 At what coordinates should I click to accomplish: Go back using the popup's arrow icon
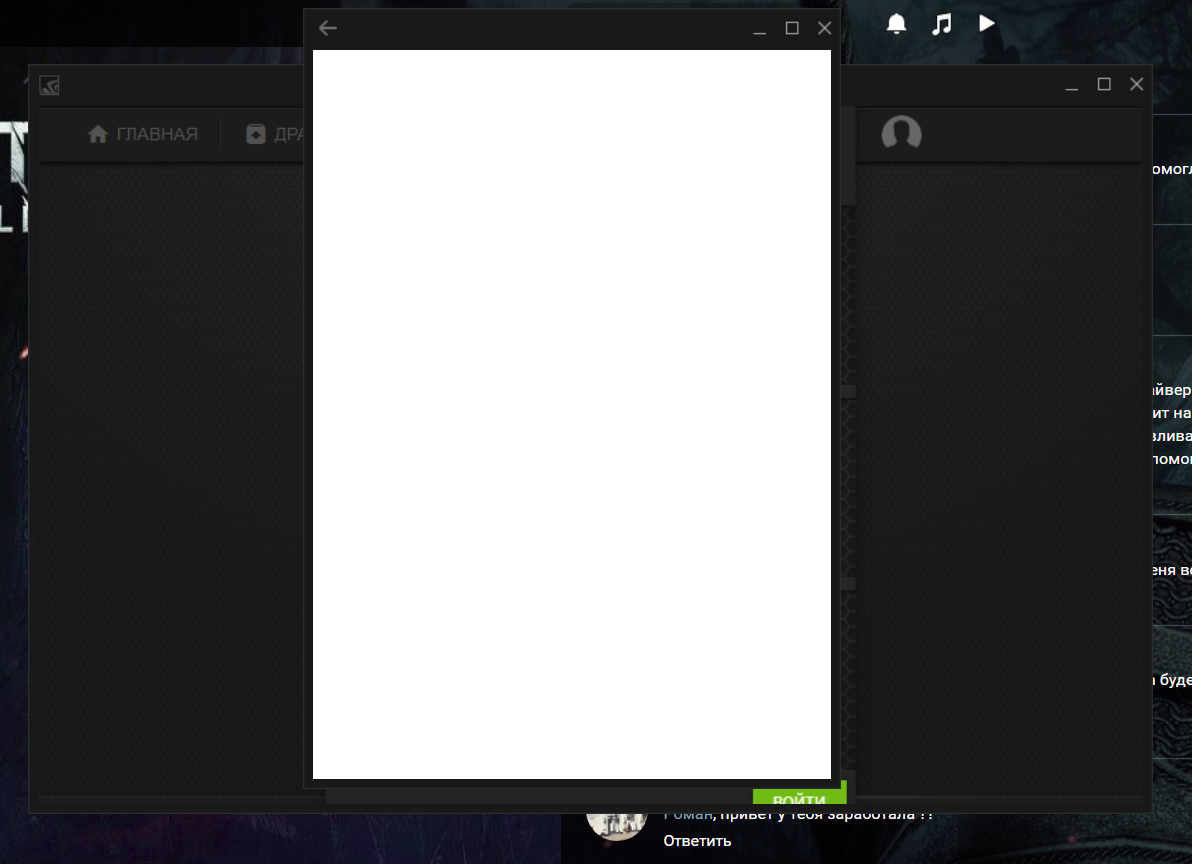[328, 28]
